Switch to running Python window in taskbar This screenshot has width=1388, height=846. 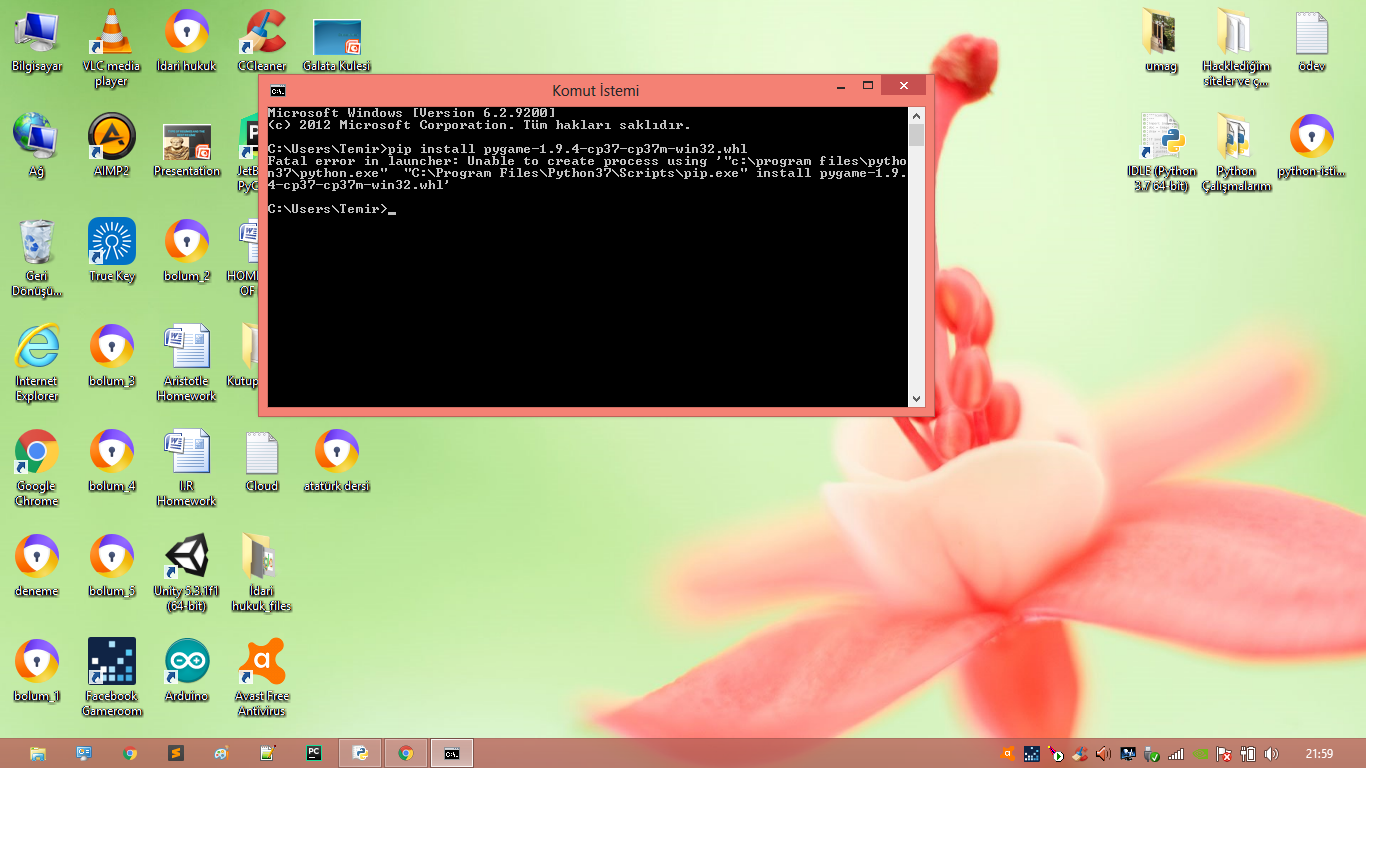click(360, 754)
